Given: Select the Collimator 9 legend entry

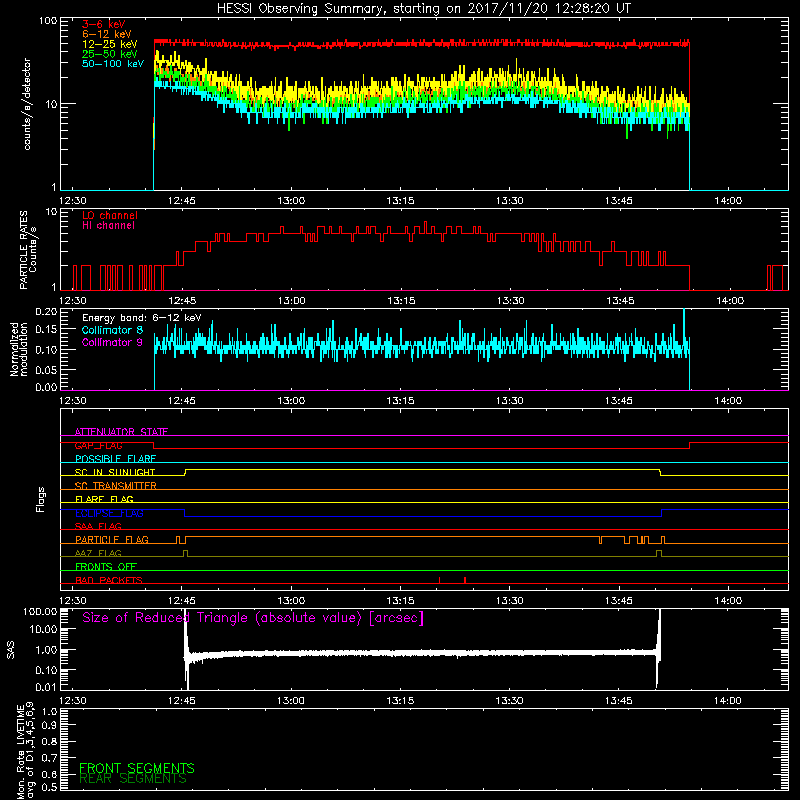Looking at the screenshot, I should 112,342.
